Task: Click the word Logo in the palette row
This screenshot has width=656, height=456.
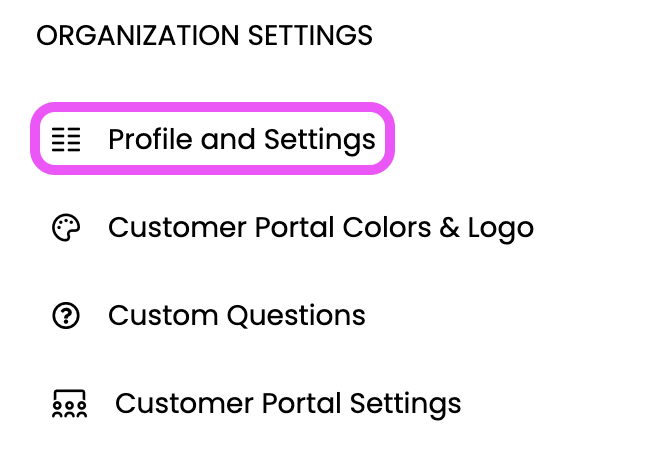Action: click(501, 229)
